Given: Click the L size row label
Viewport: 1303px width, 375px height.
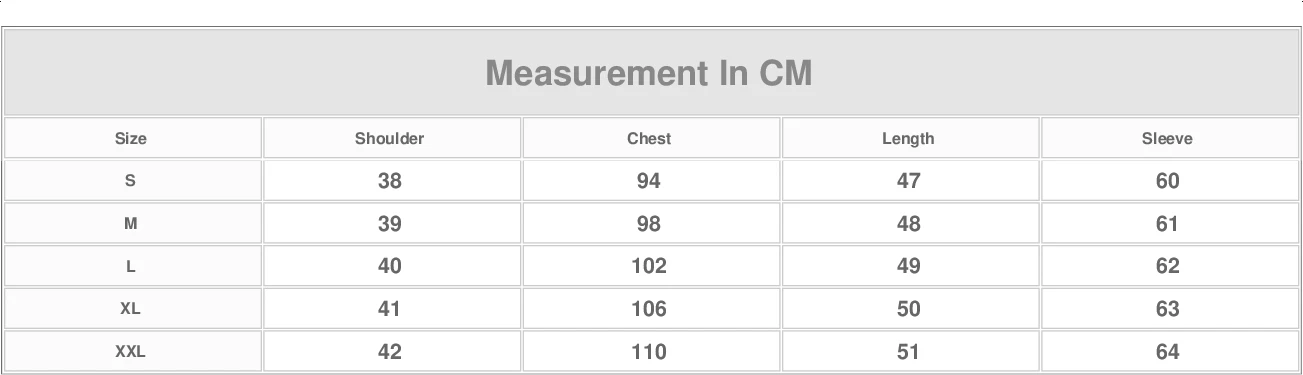Looking at the screenshot, I should coord(130,267).
